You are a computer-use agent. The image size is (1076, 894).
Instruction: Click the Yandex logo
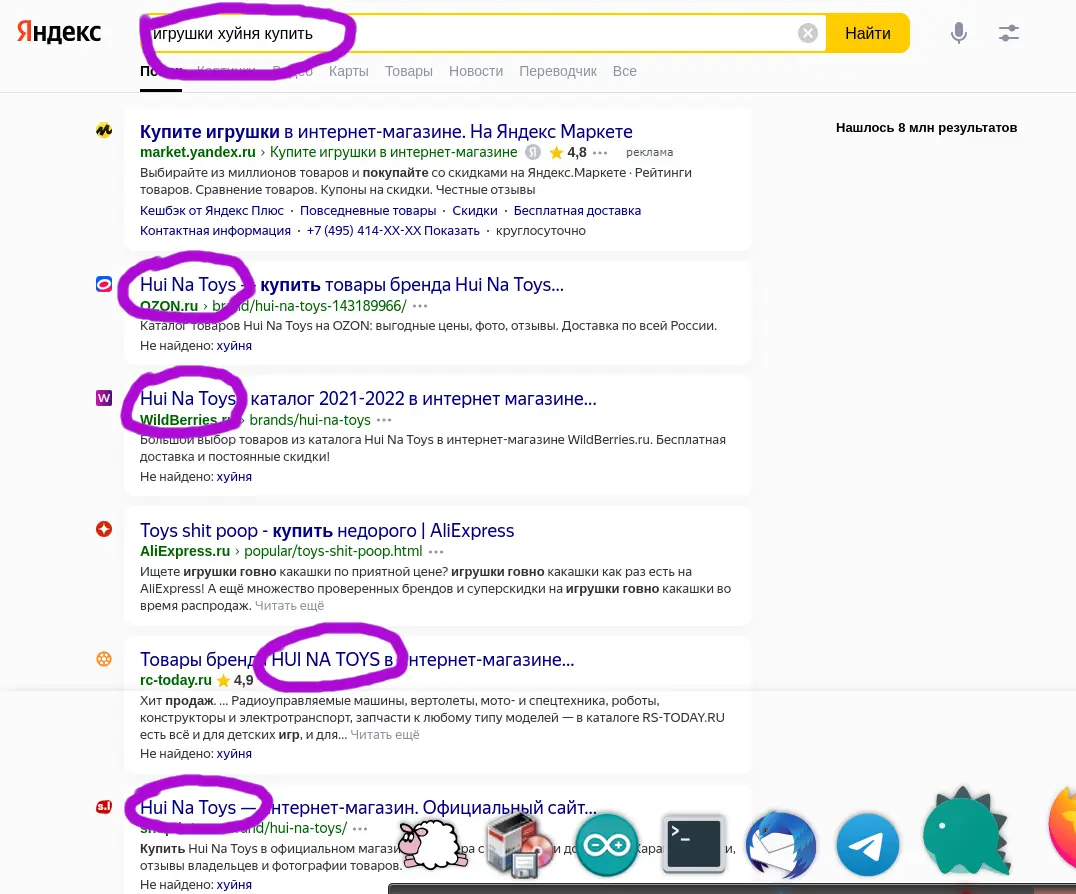(x=59, y=32)
